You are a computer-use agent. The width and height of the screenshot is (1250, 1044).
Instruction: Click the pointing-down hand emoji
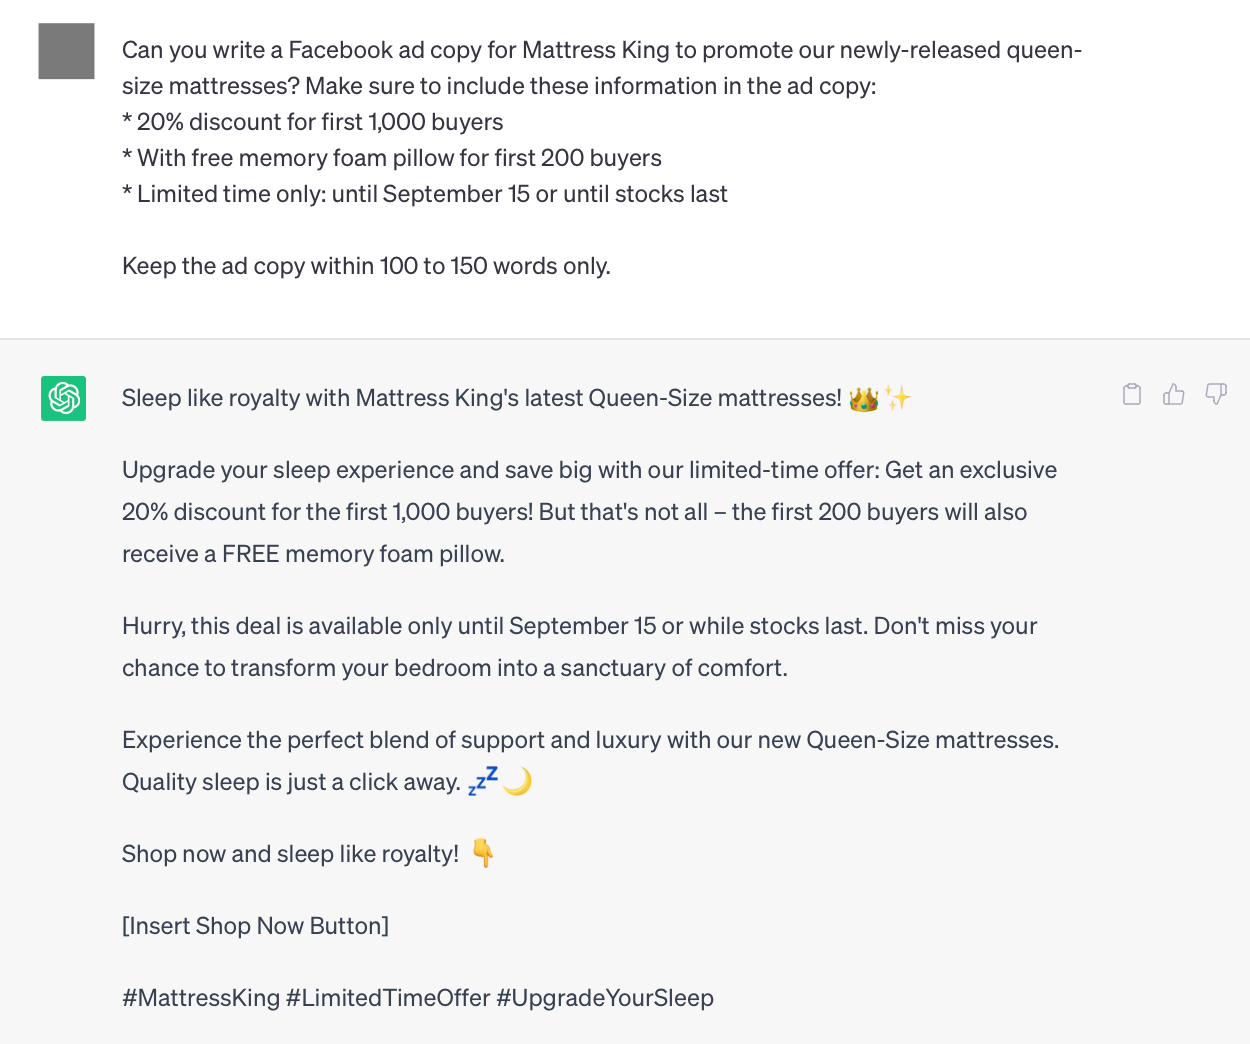(483, 853)
